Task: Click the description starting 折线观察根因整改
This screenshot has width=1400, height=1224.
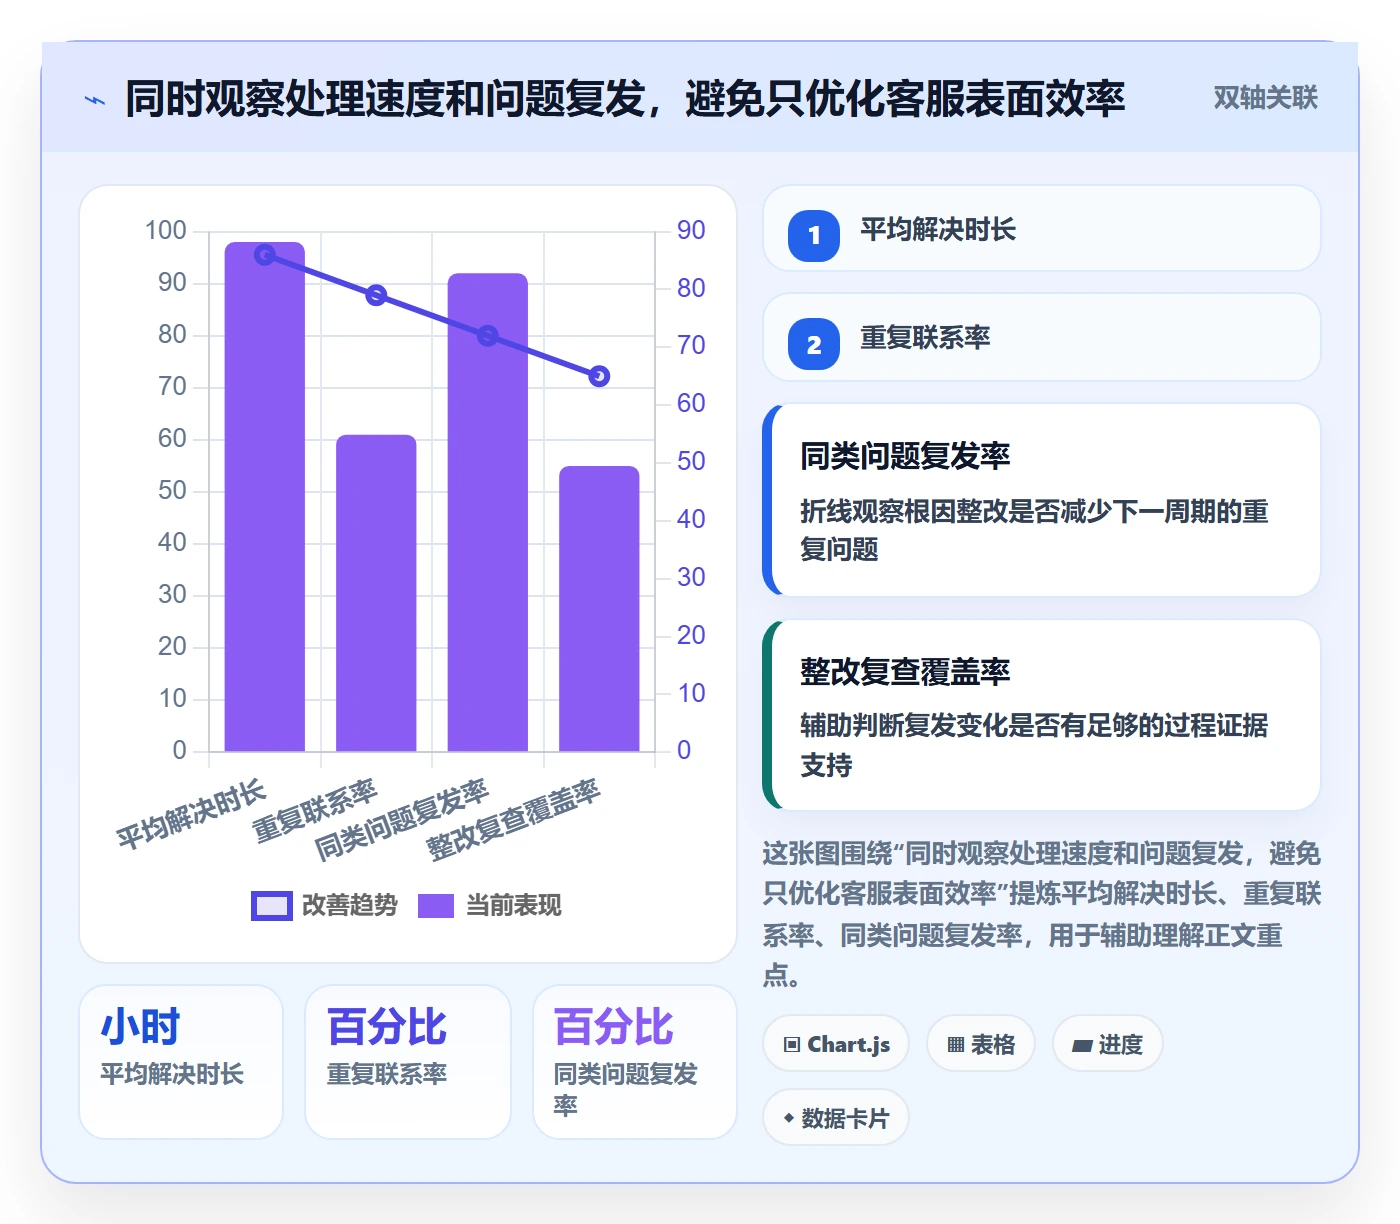Action: [1034, 530]
